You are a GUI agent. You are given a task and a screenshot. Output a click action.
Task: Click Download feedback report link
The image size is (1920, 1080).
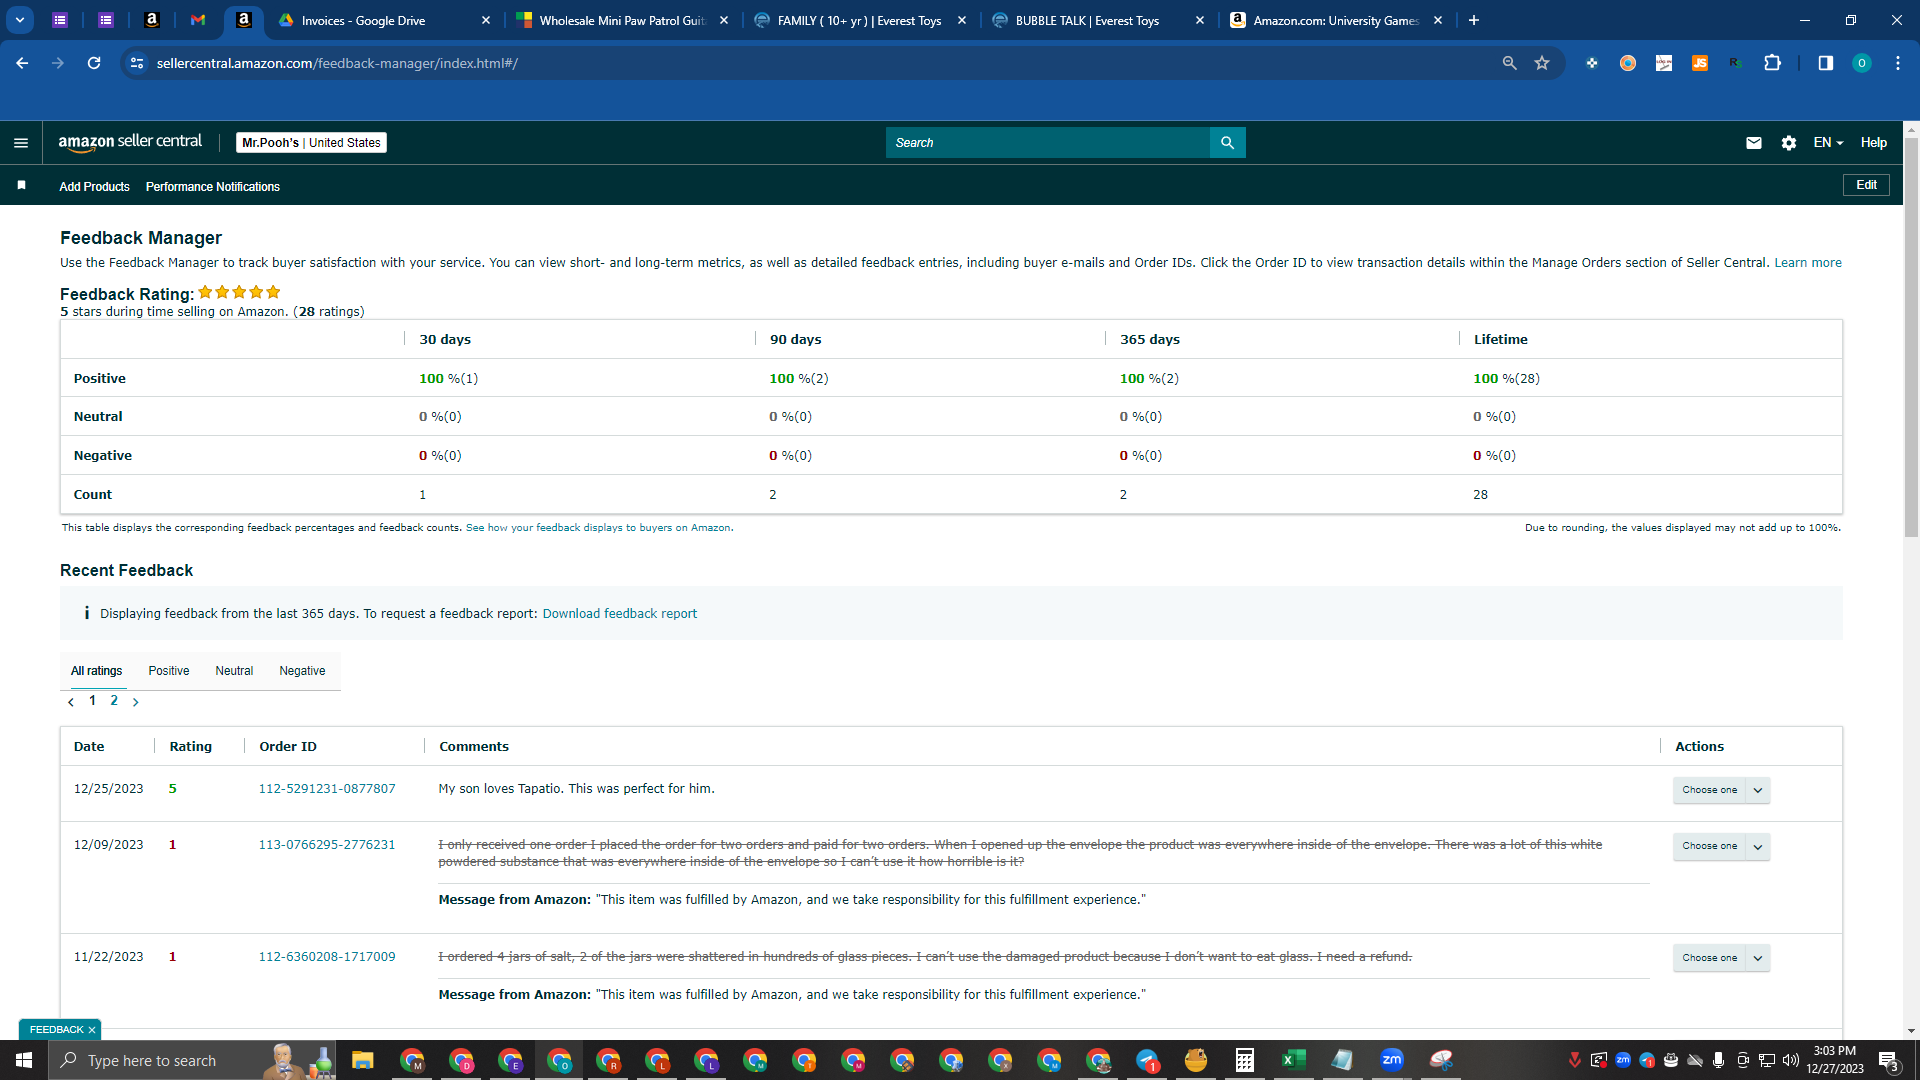(620, 614)
